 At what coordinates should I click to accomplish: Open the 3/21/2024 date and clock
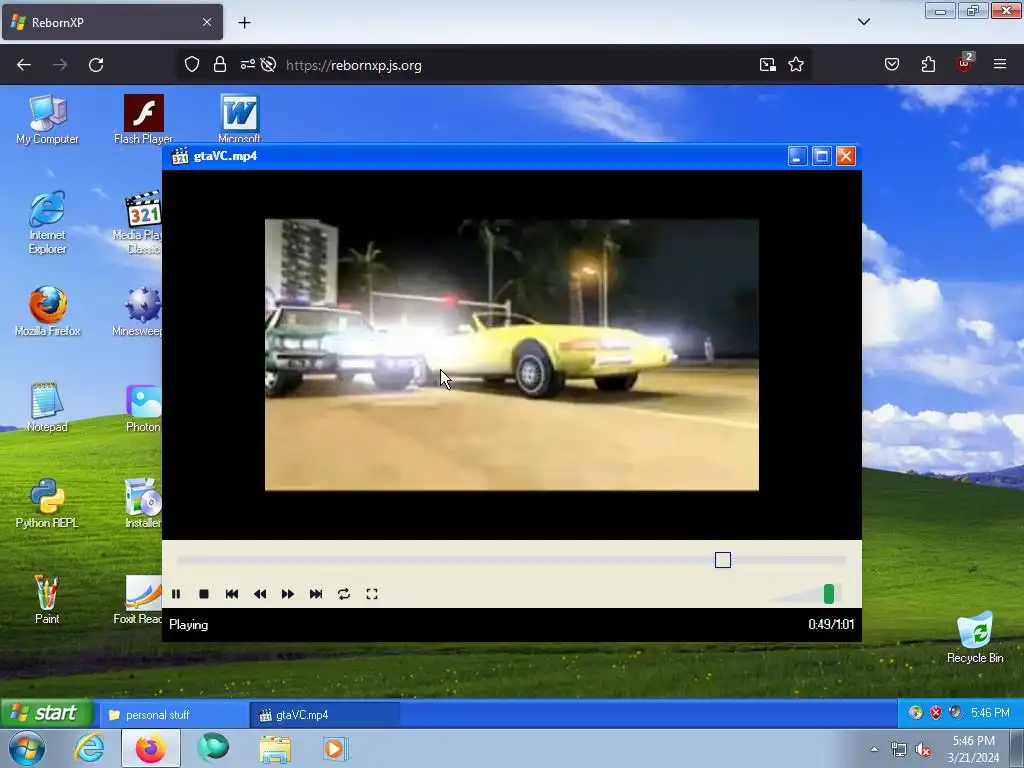(973, 749)
